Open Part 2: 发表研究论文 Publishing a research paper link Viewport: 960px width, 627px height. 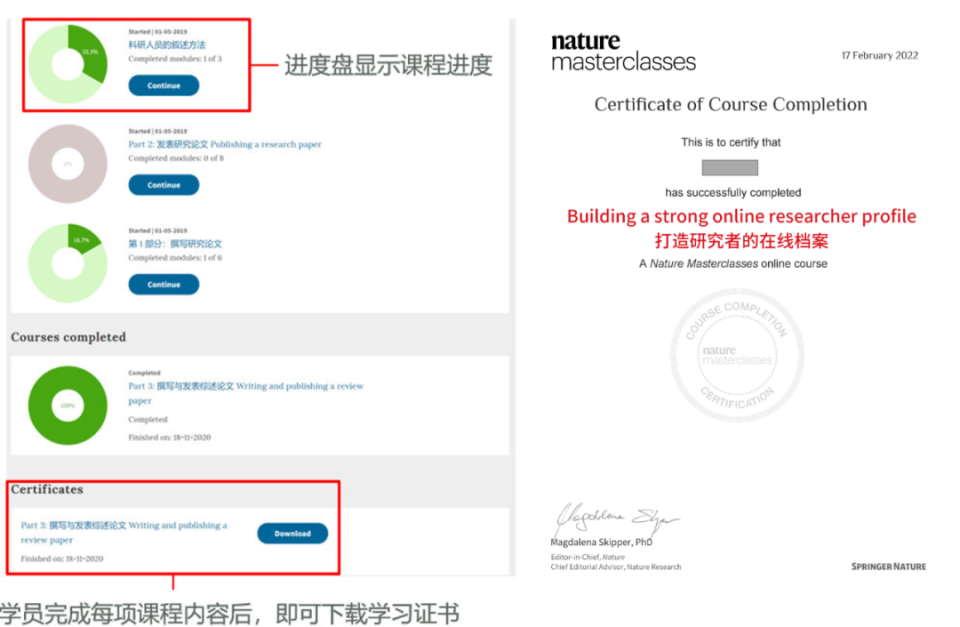tap(225, 145)
